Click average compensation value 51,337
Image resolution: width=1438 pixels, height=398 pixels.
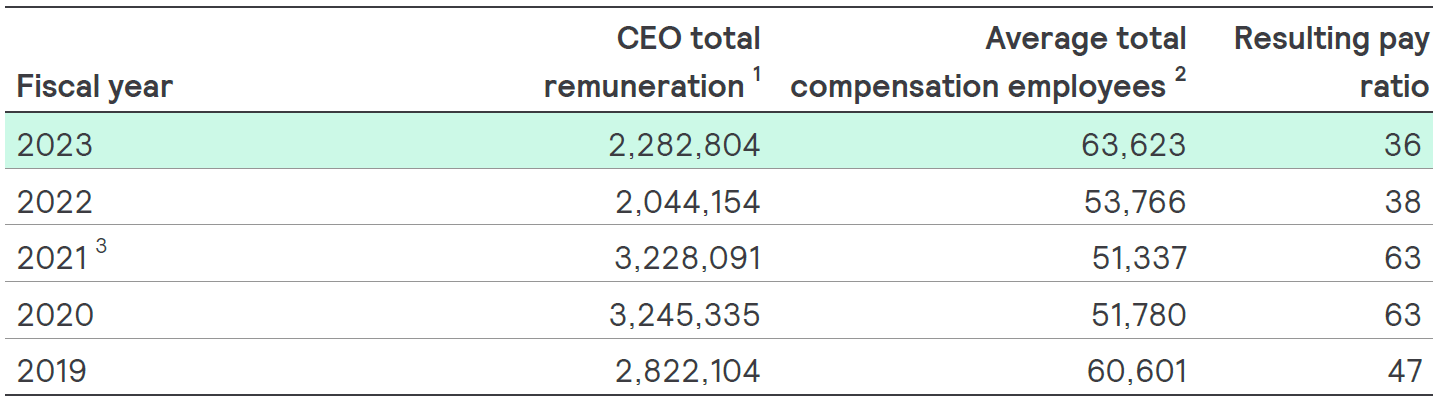click(x=1139, y=259)
